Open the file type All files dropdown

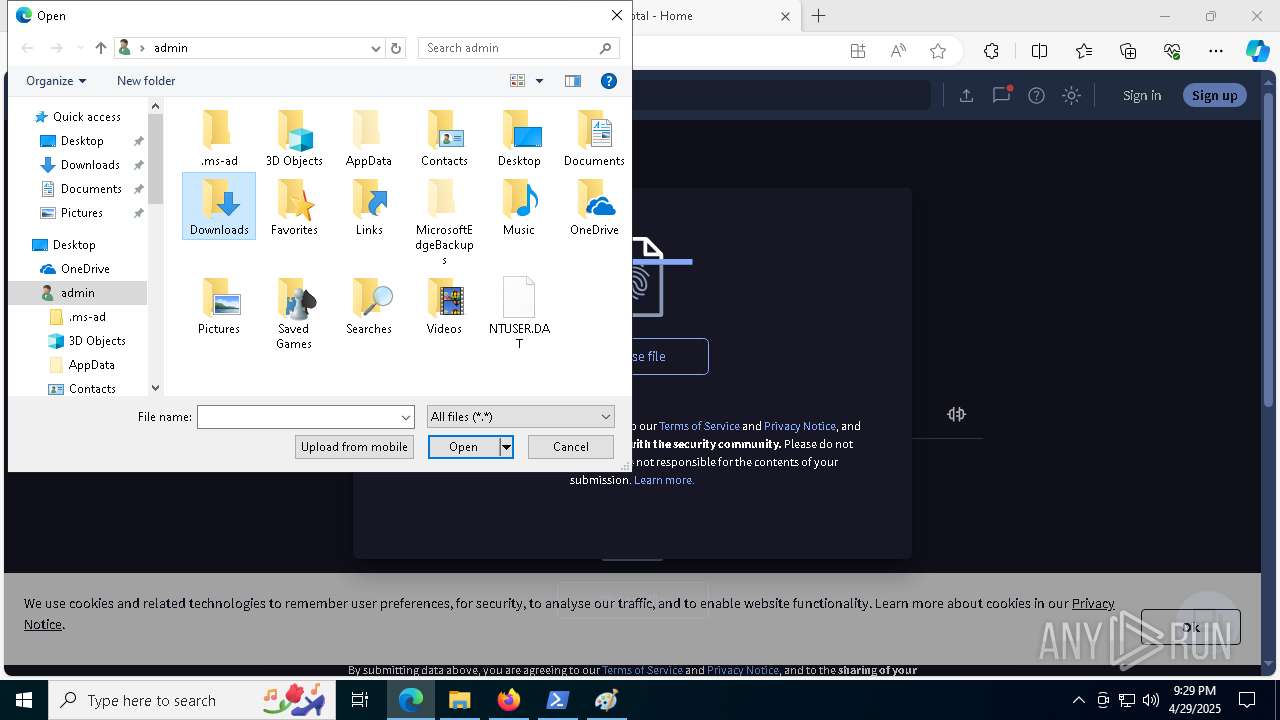tap(520, 417)
